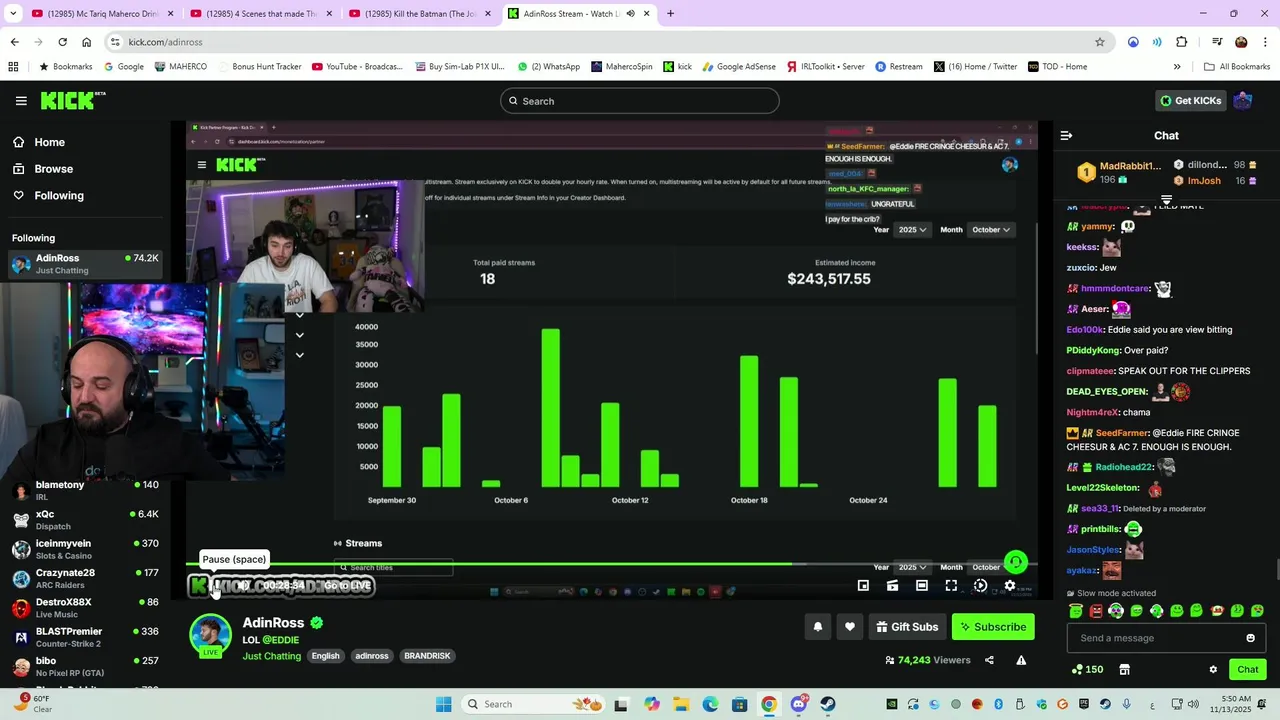1280x720 pixels.
Task: Click the green Chat send button
Action: click(x=1248, y=670)
